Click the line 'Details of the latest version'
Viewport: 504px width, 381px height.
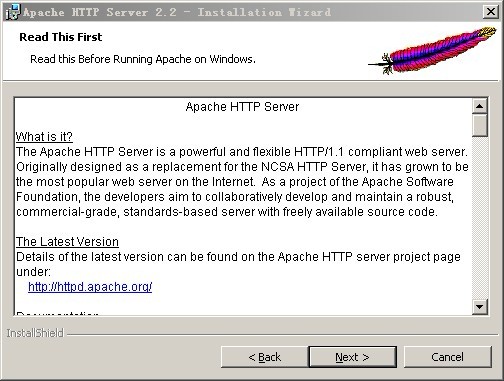[x=238, y=257]
